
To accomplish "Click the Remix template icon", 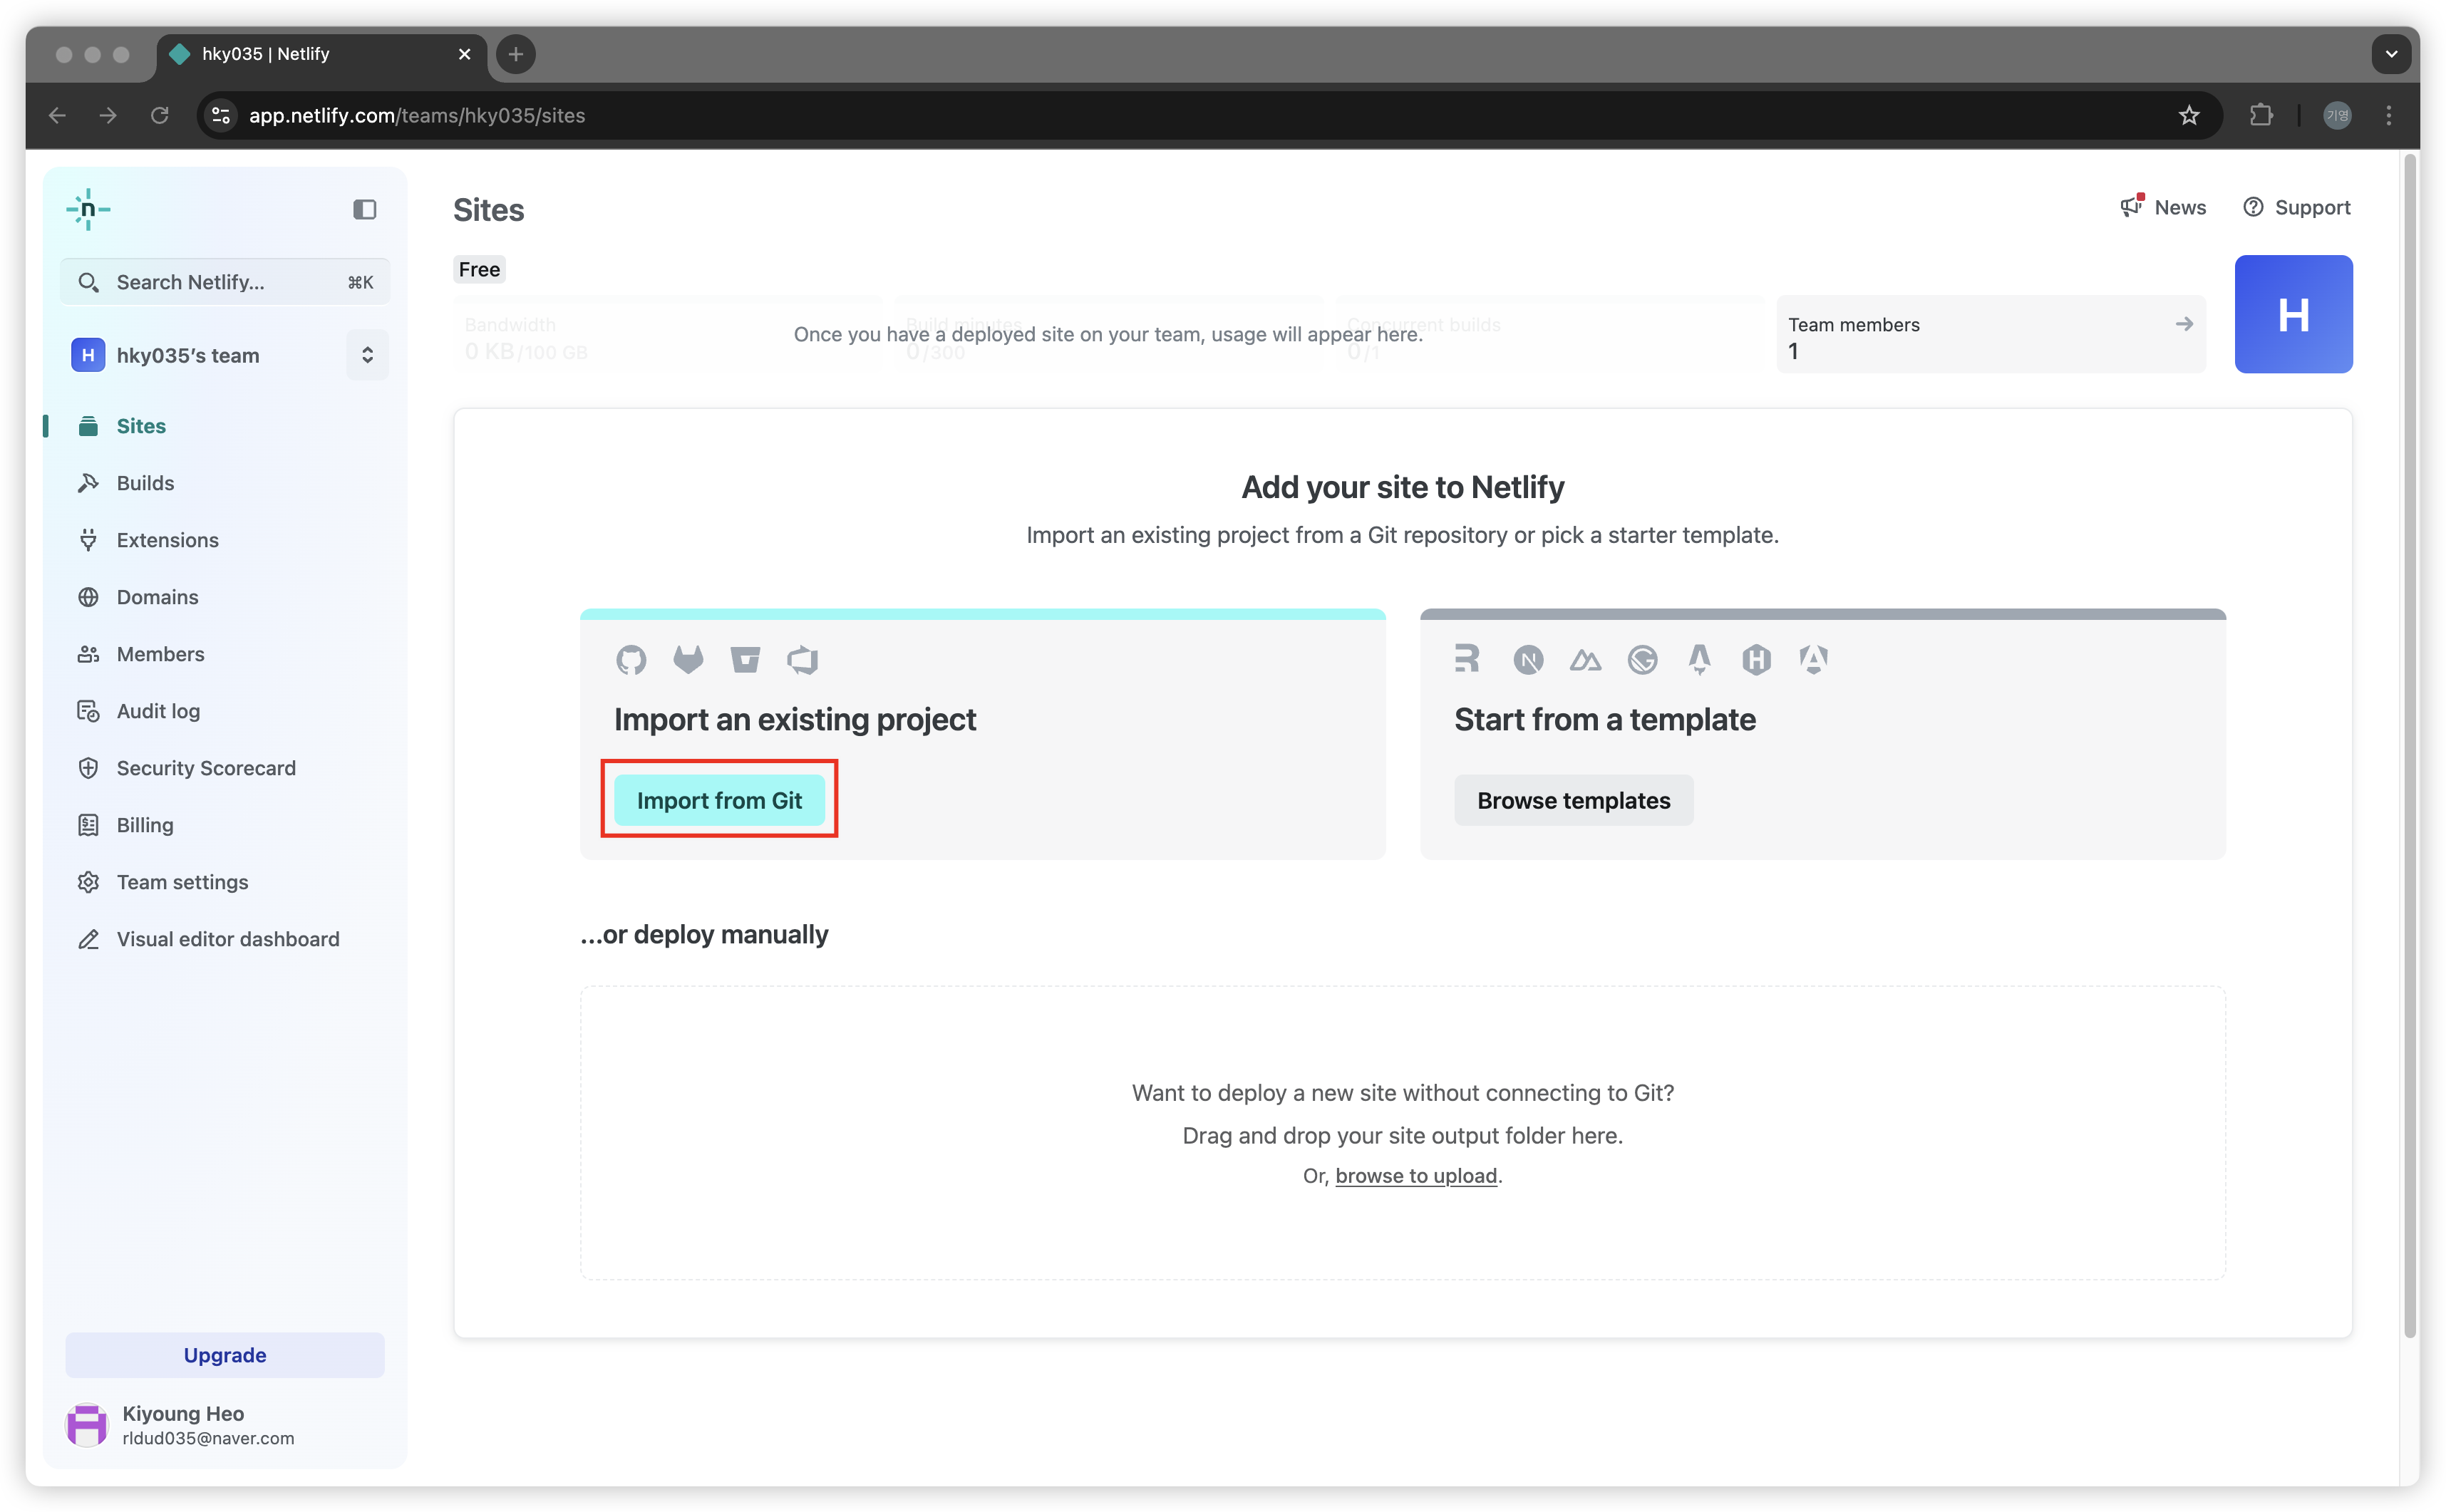I will (x=1467, y=659).
